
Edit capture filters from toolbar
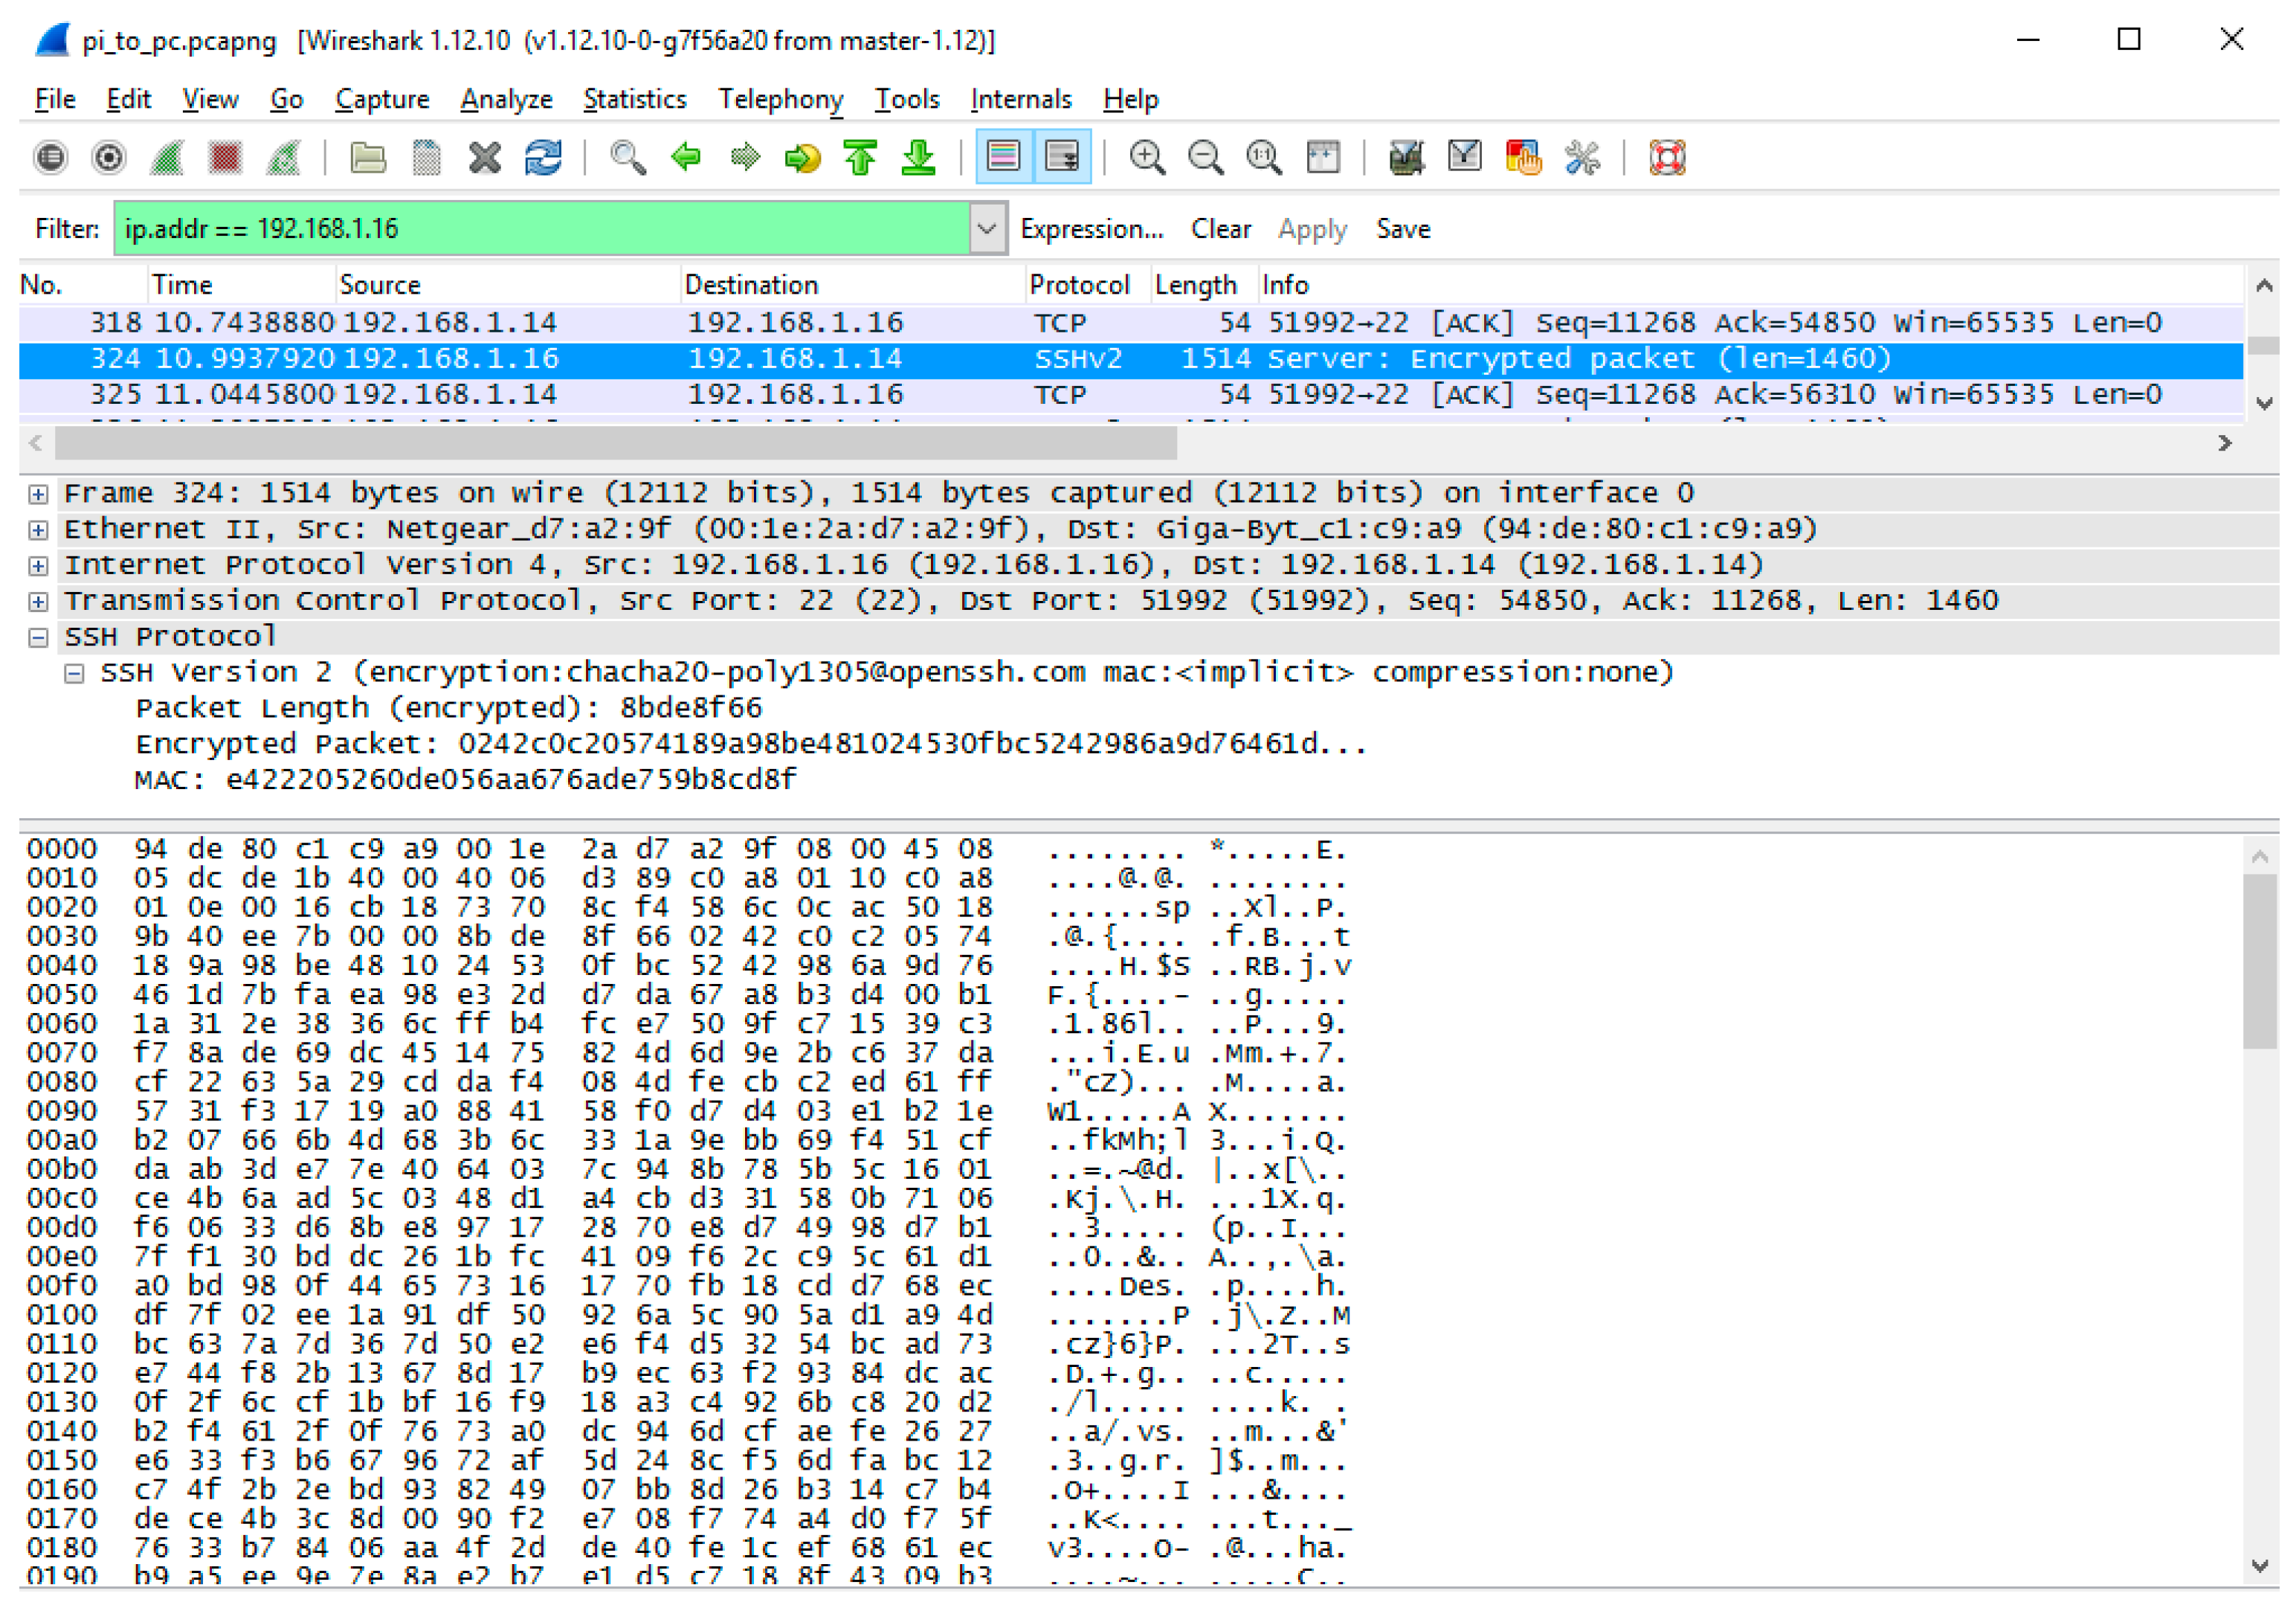(1406, 158)
